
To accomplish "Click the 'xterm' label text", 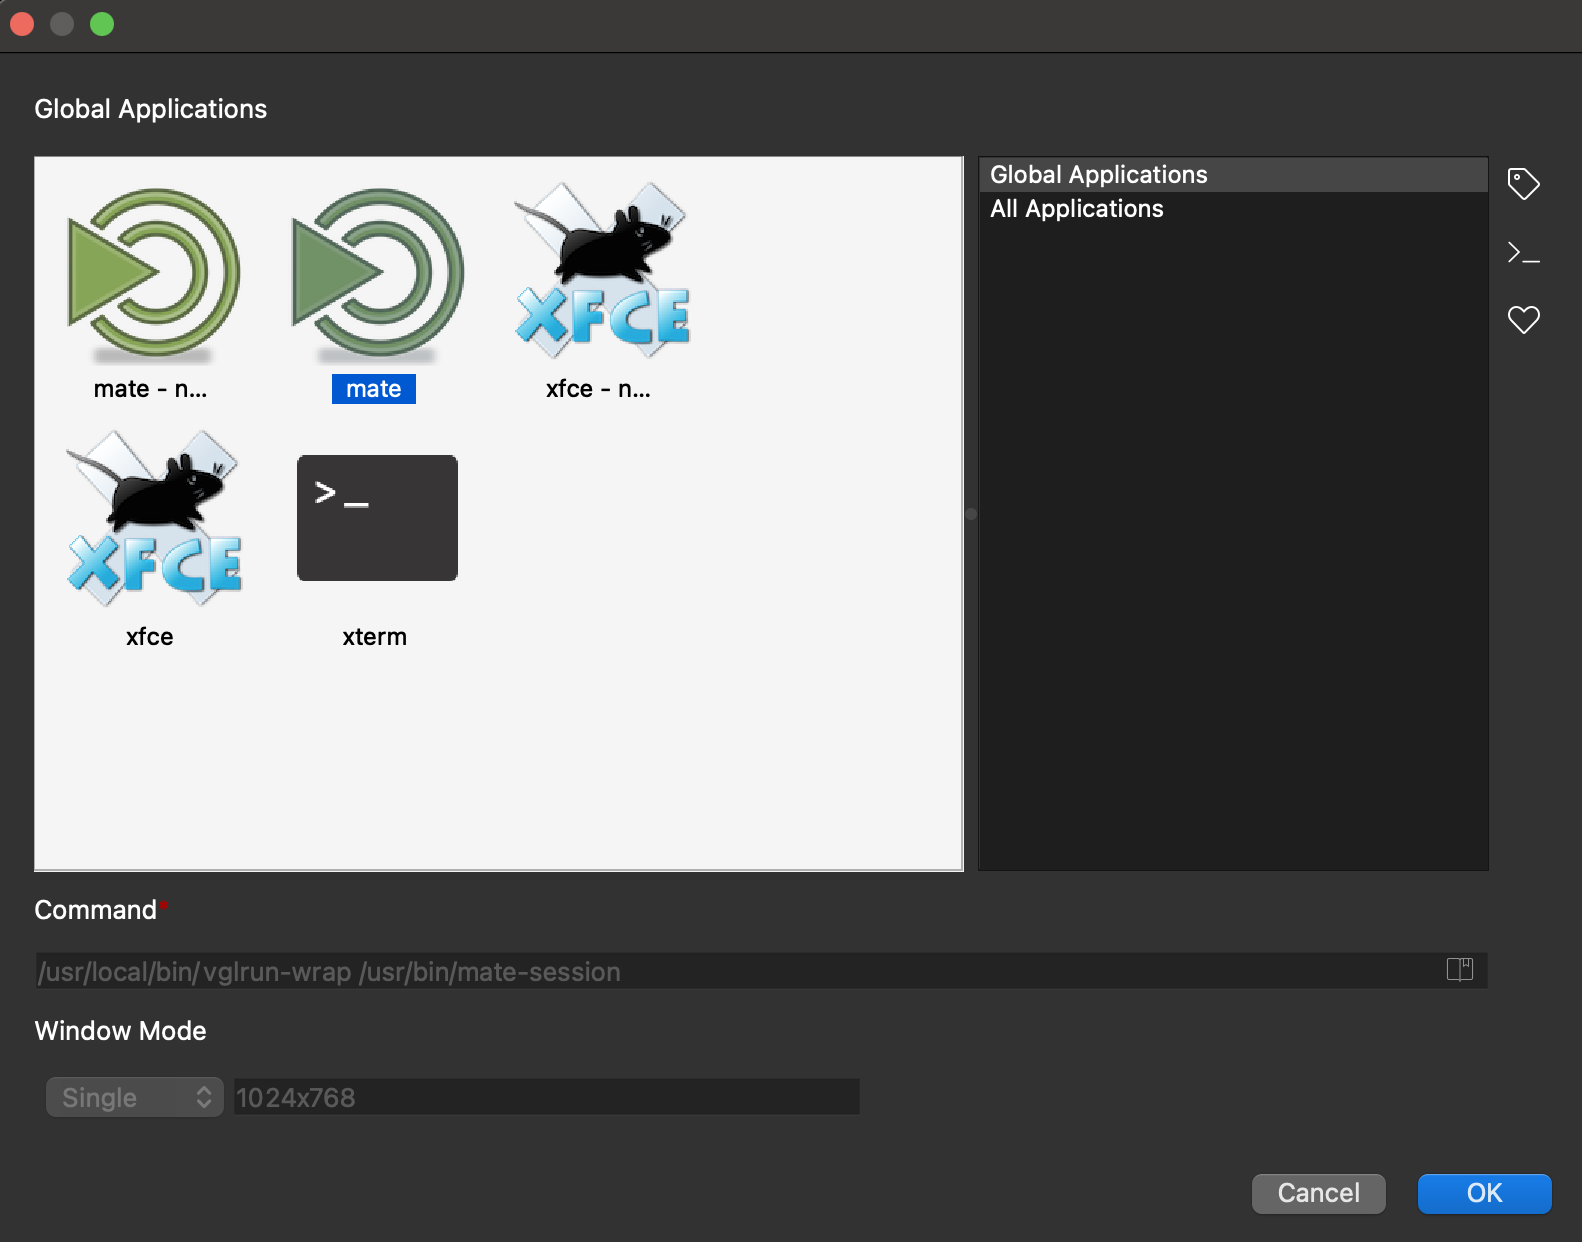I will tap(375, 637).
